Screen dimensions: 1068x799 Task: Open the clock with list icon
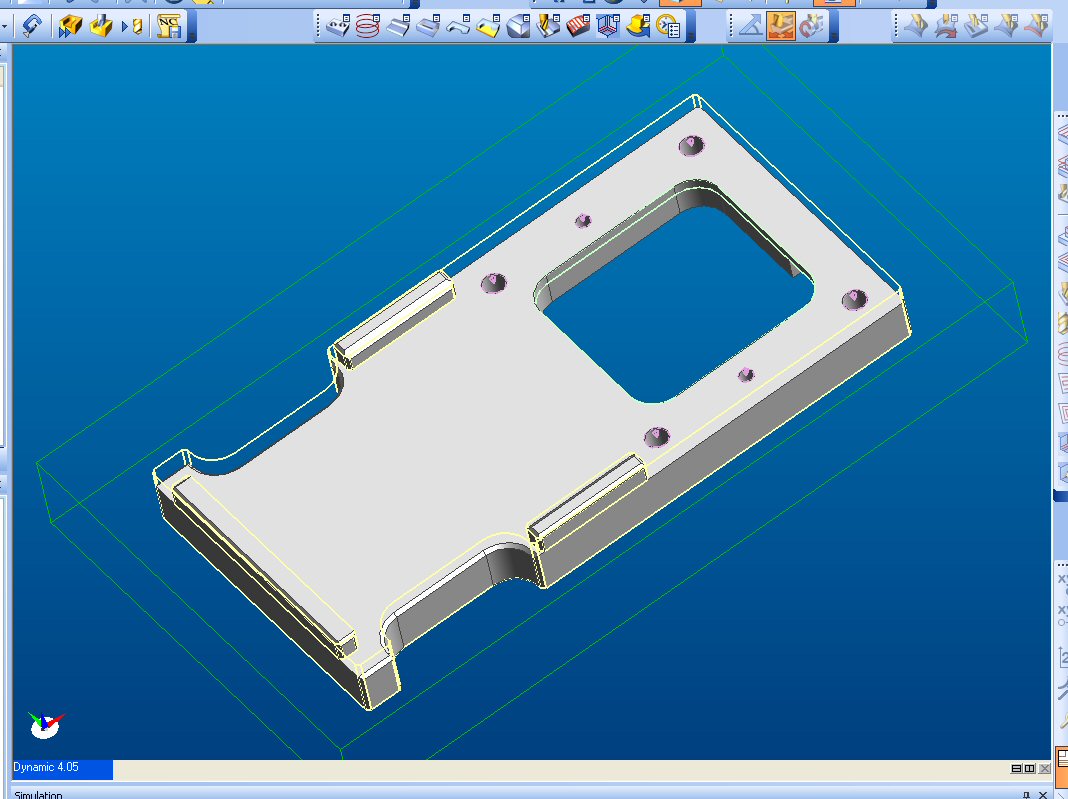tap(668, 27)
